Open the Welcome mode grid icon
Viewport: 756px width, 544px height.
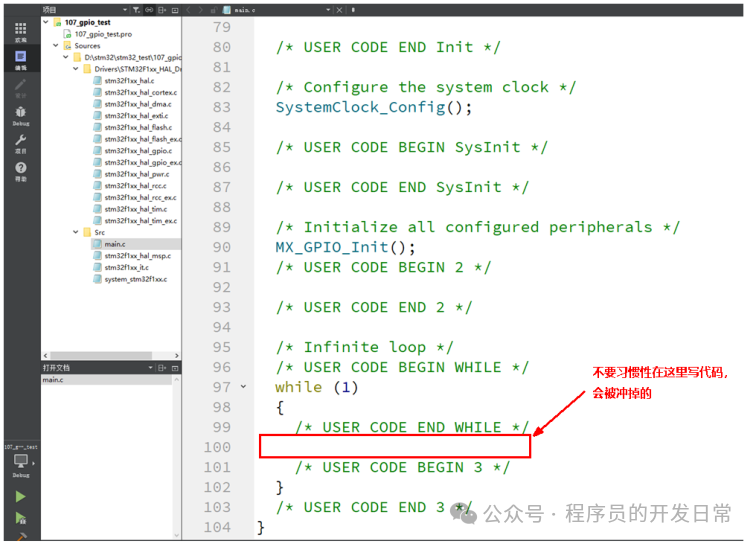(x=20, y=29)
